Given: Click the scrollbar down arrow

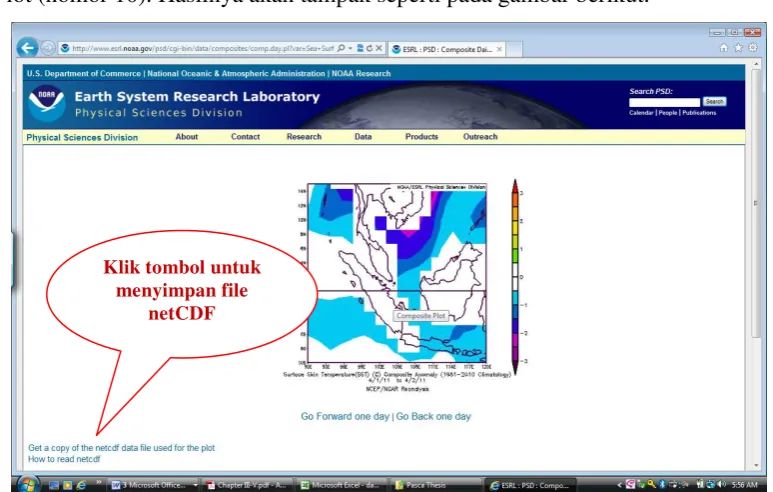Looking at the screenshot, I should pos(756,465).
